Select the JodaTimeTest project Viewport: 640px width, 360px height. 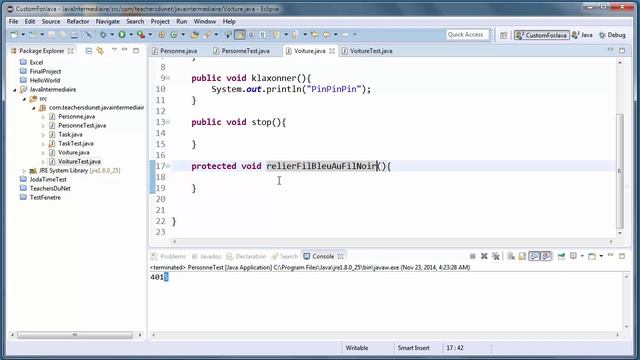(x=48, y=180)
